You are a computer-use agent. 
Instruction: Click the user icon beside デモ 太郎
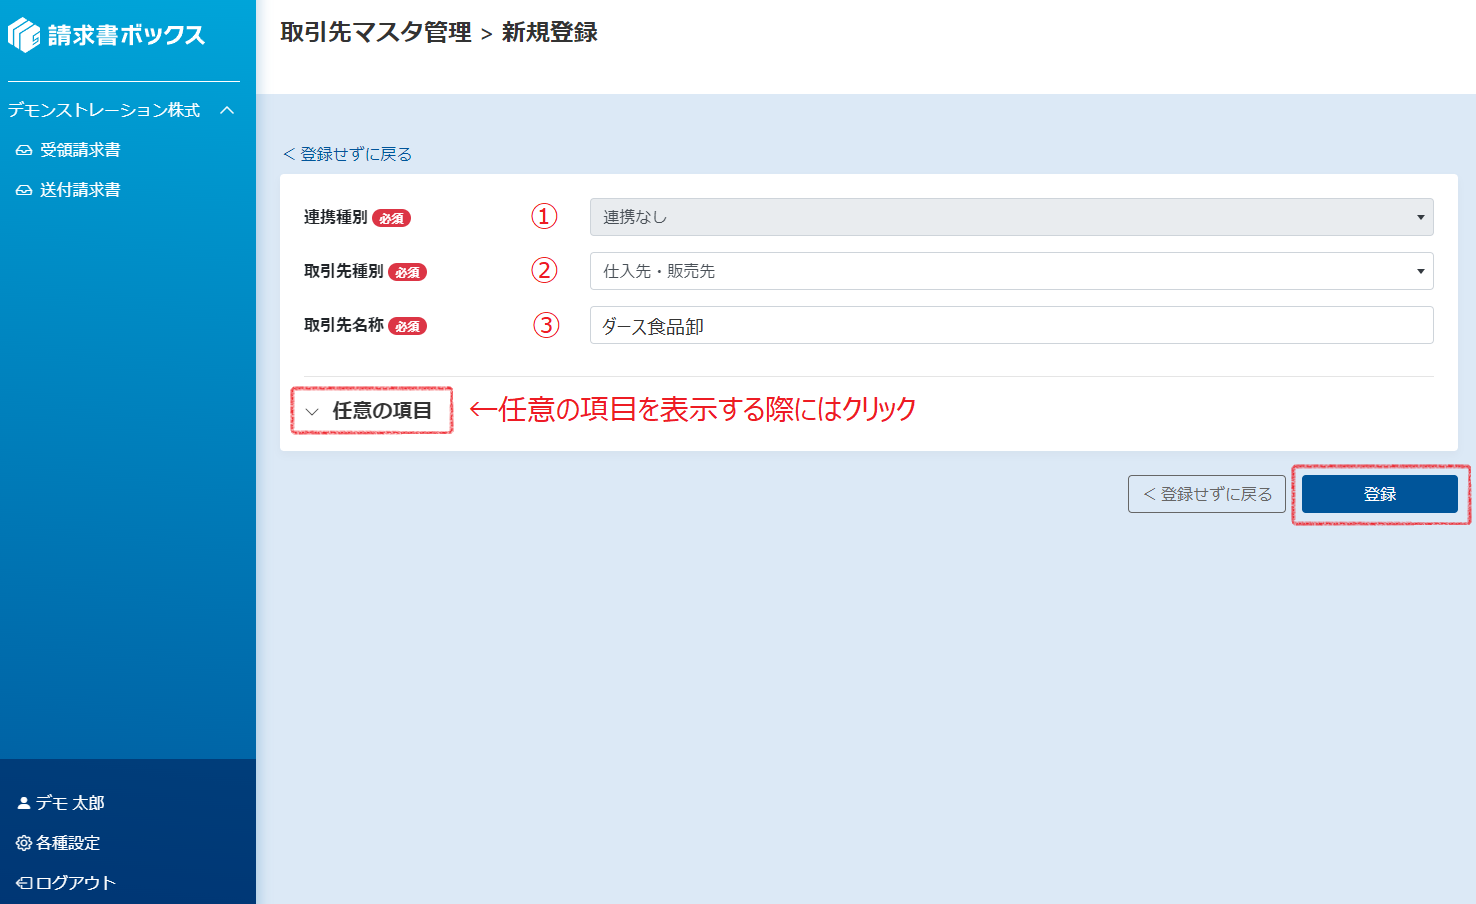pos(24,803)
